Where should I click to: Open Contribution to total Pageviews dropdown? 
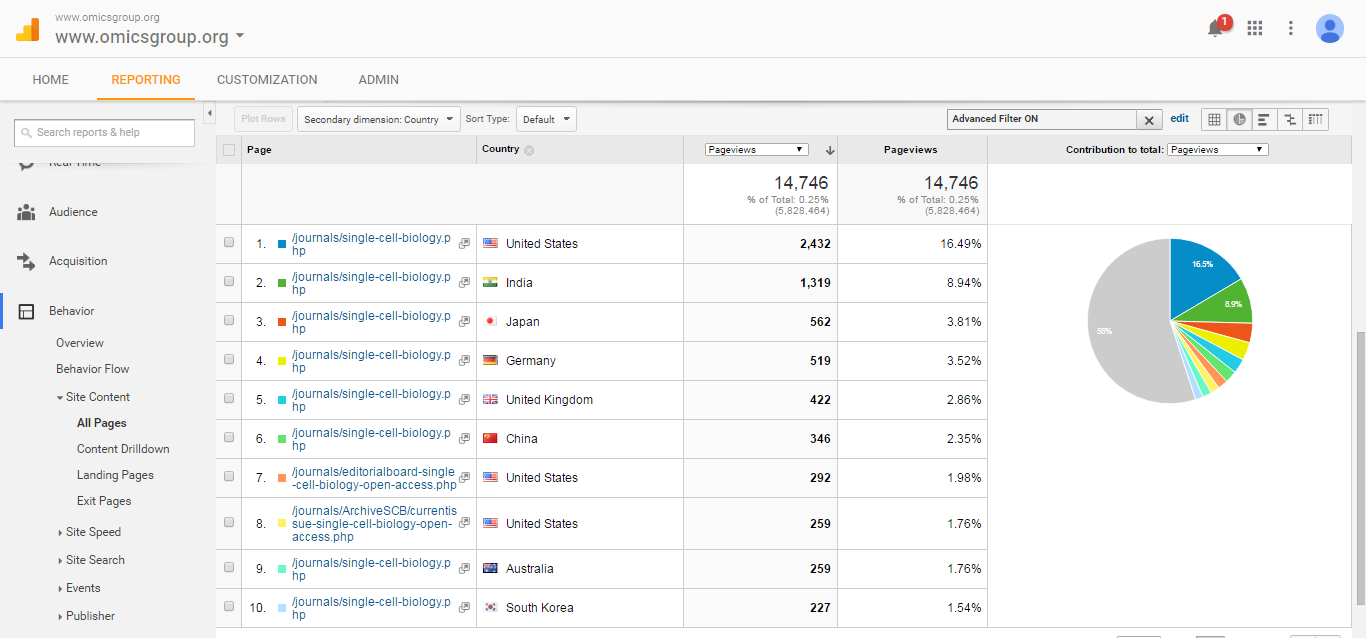click(1218, 150)
